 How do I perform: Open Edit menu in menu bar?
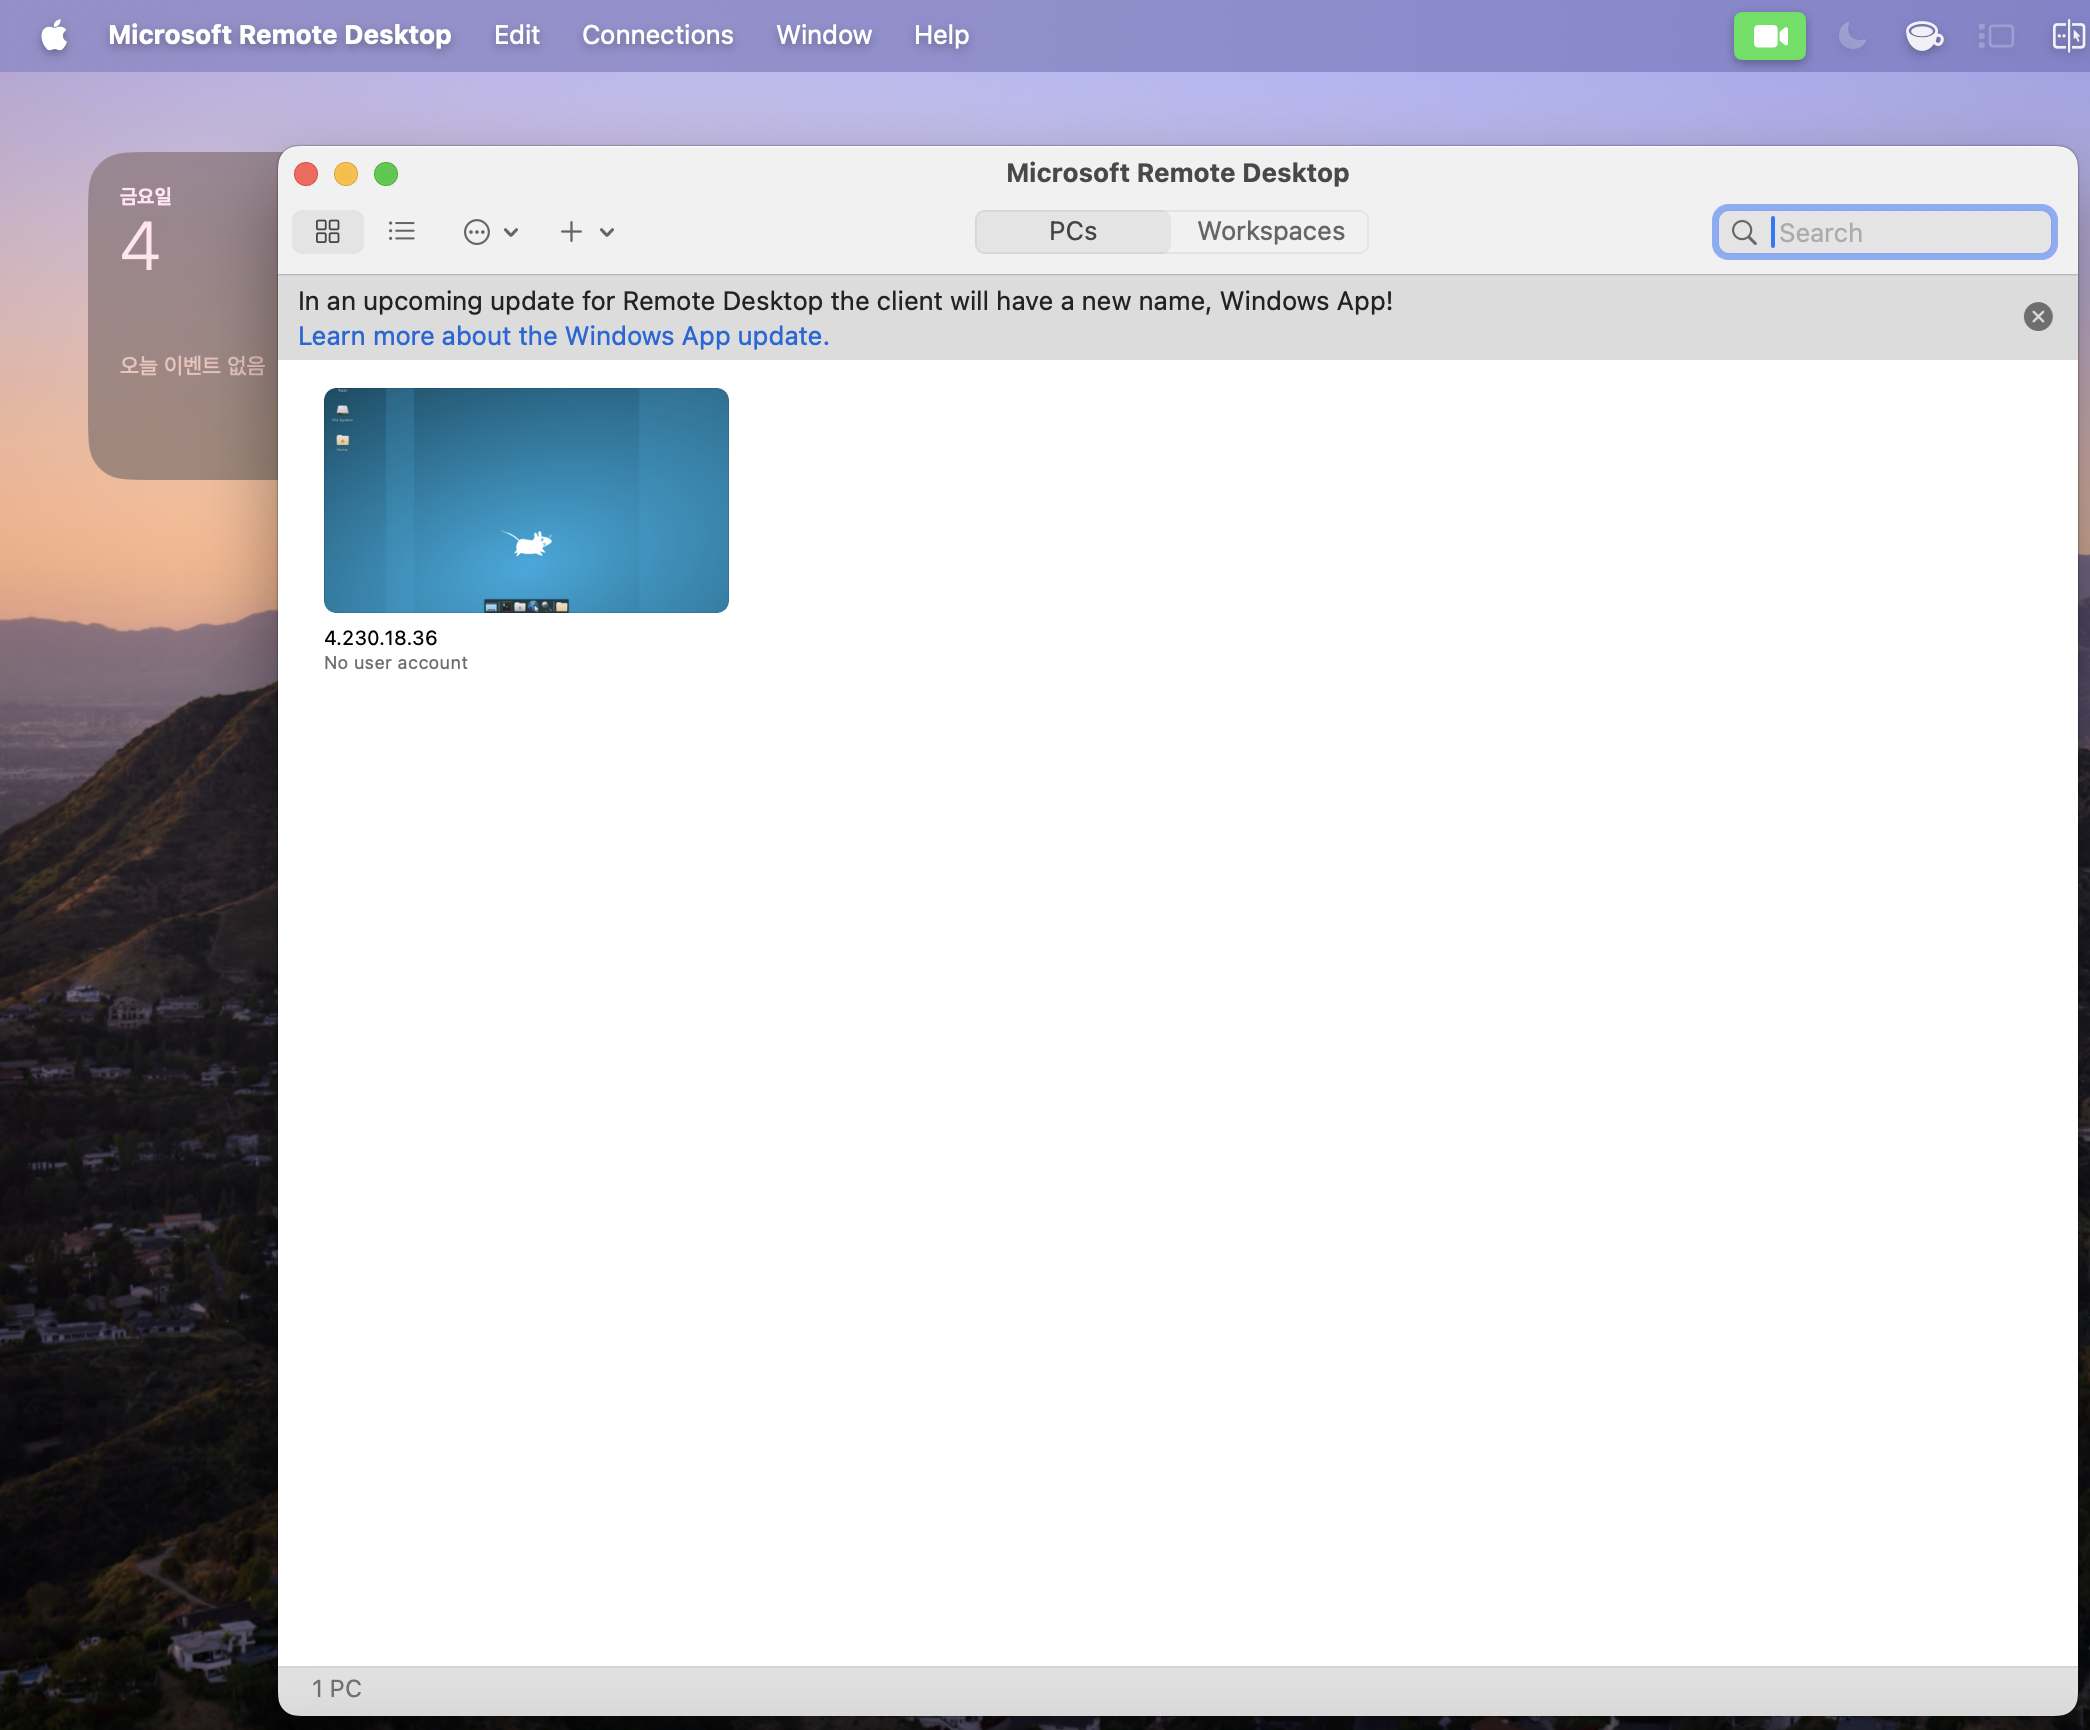point(514,35)
